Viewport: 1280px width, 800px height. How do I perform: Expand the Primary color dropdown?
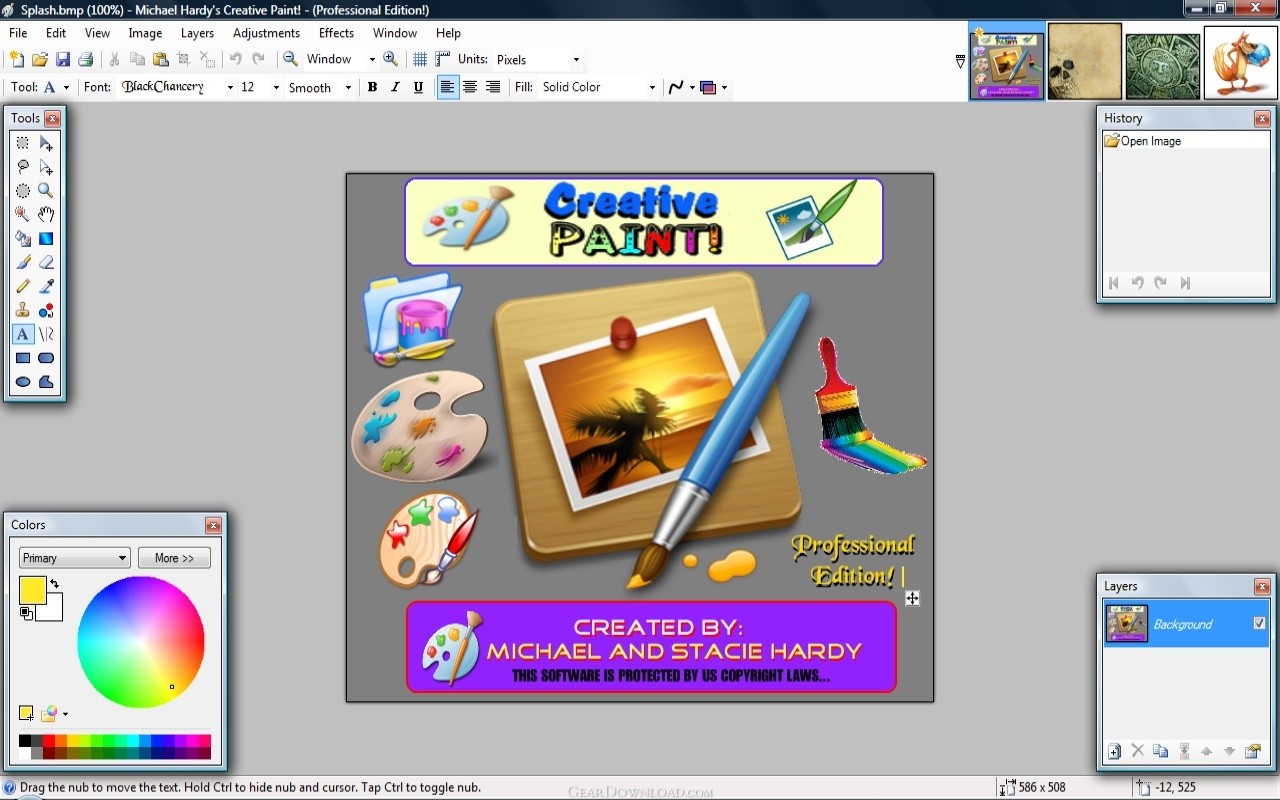point(75,558)
